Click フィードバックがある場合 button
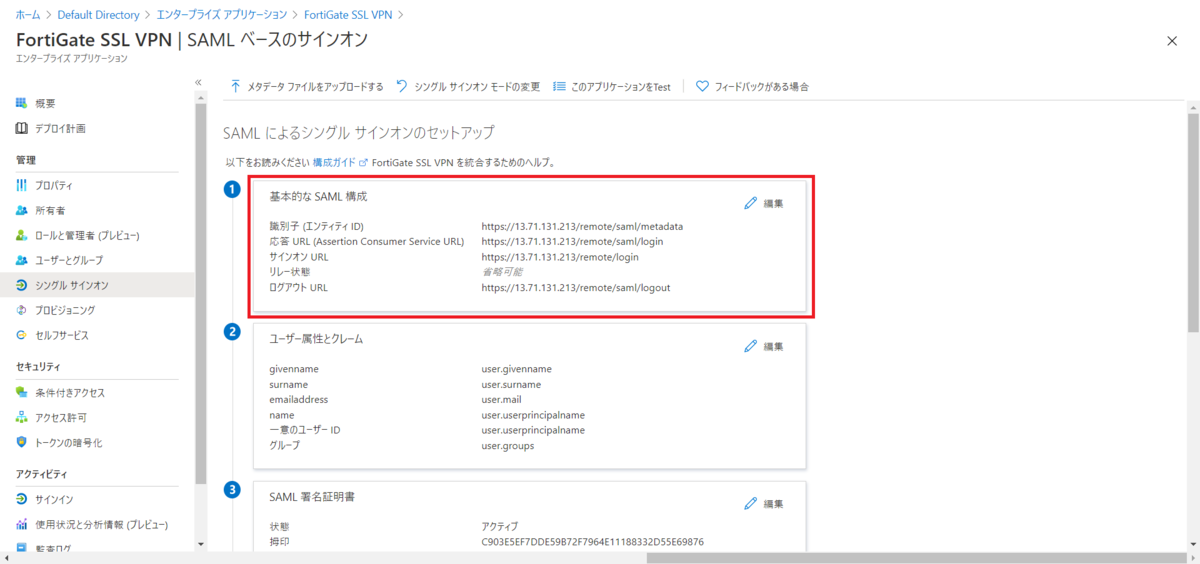Screen dimensions: 1200x564 [x=752, y=87]
